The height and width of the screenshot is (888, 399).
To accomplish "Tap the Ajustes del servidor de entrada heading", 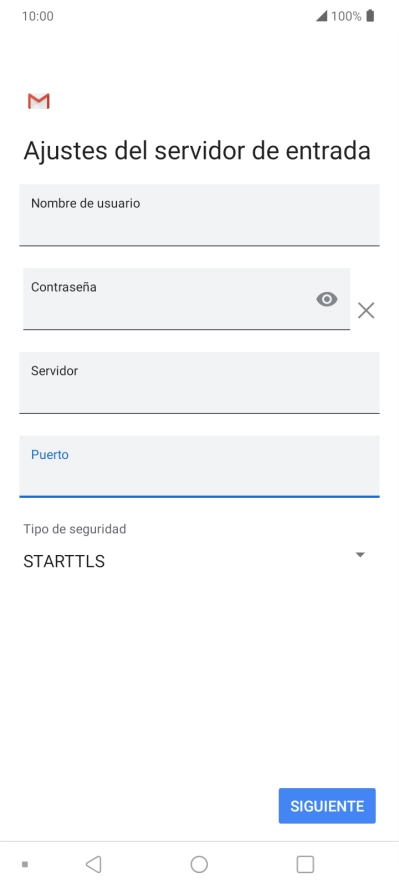I will click(x=197, y=151).
